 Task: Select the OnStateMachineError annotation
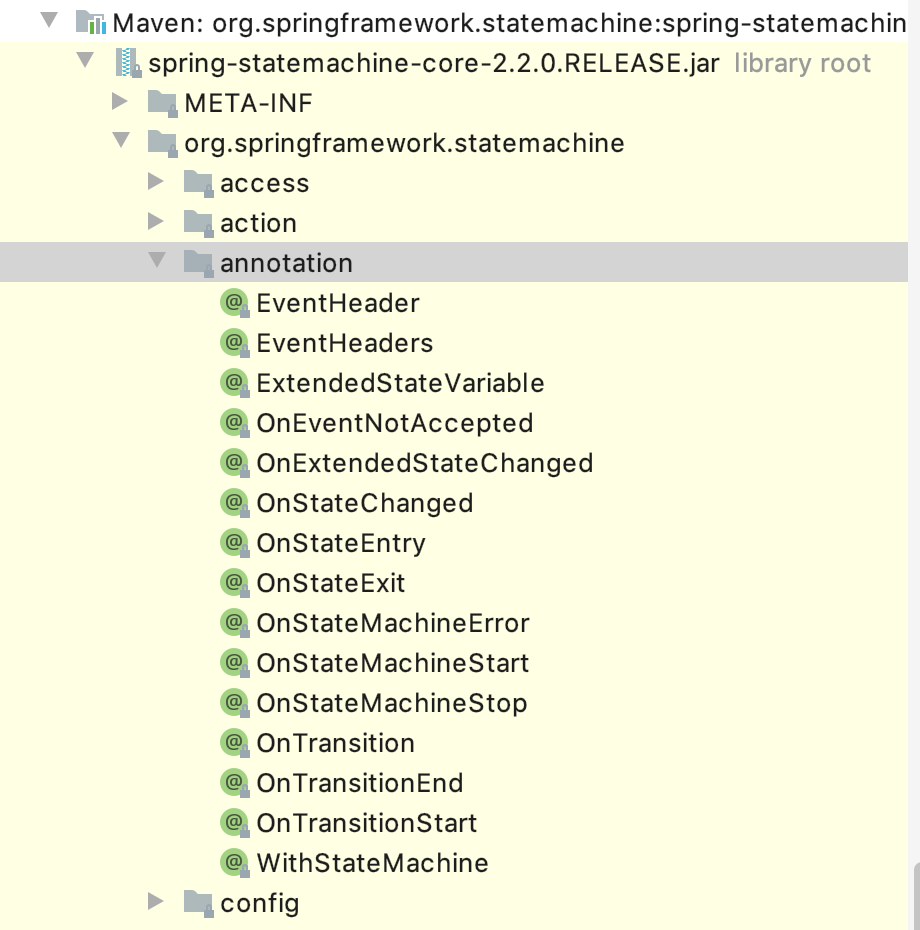tap(393, 623)
